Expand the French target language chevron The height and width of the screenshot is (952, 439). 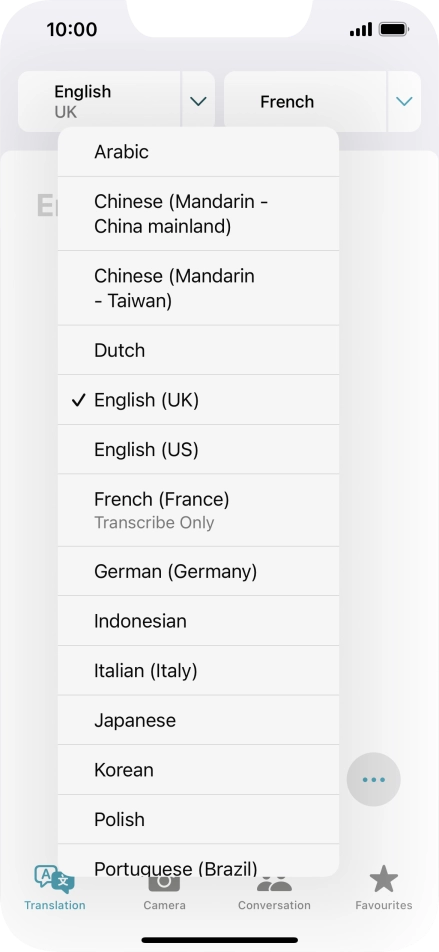point(404,101)
